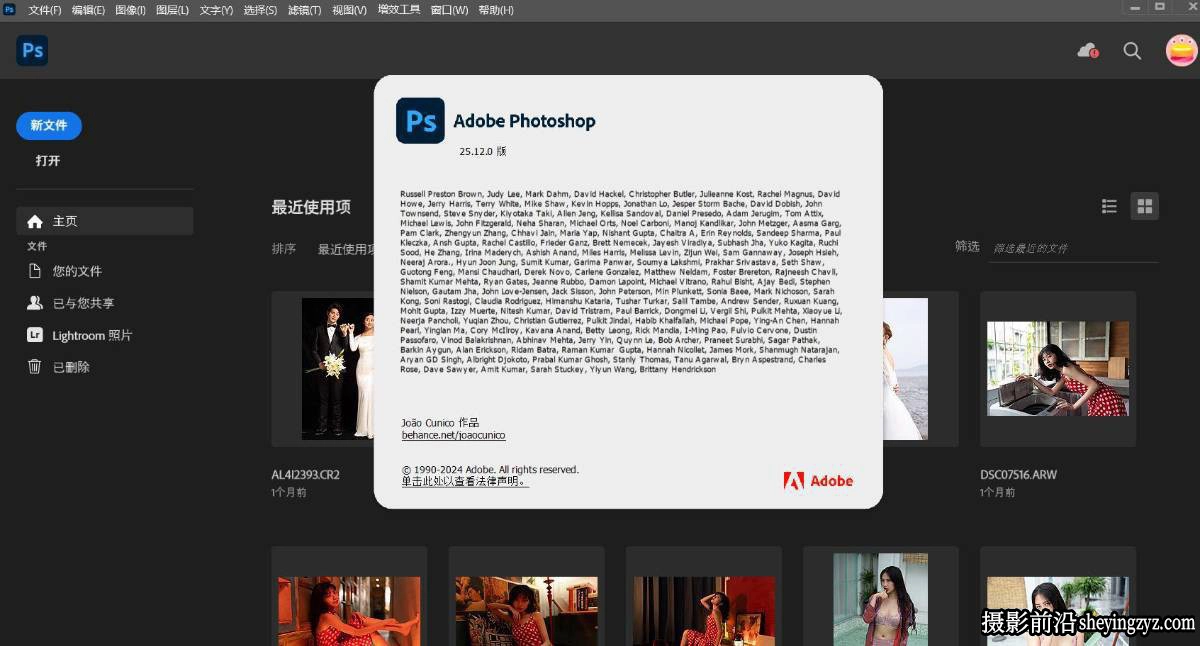Click the Adobe logo in About dialog
Screen dimensions: 1200x646
click(x=818, y=481)
